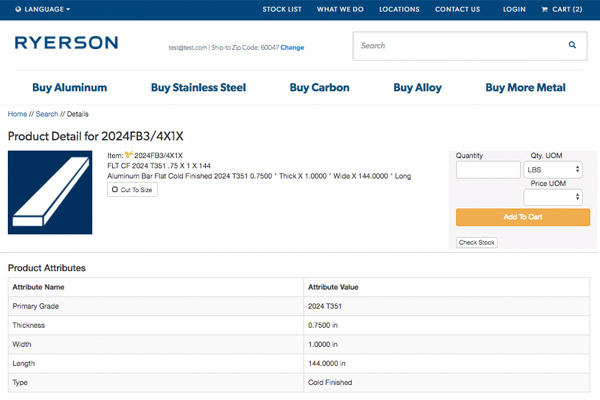The image size is (600, 400).
Task: Click the Aluminum Bar Flat long description
Action: click(259, 176)
